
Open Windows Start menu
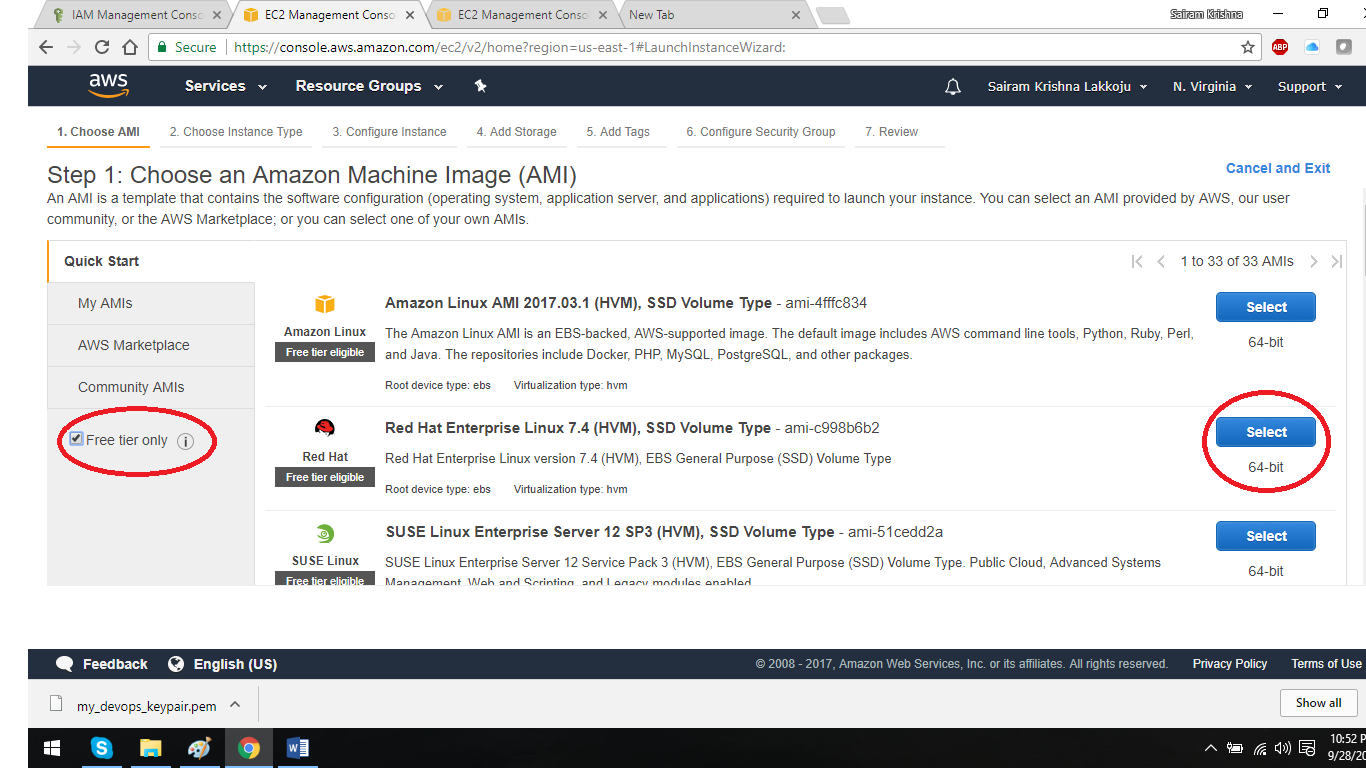[52, 748]
